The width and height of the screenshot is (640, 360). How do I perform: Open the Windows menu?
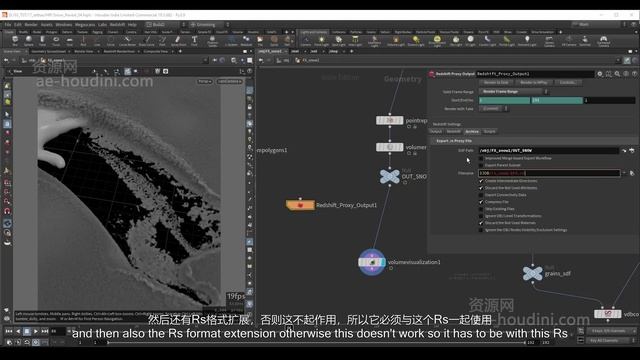click(x=64, y=24)
